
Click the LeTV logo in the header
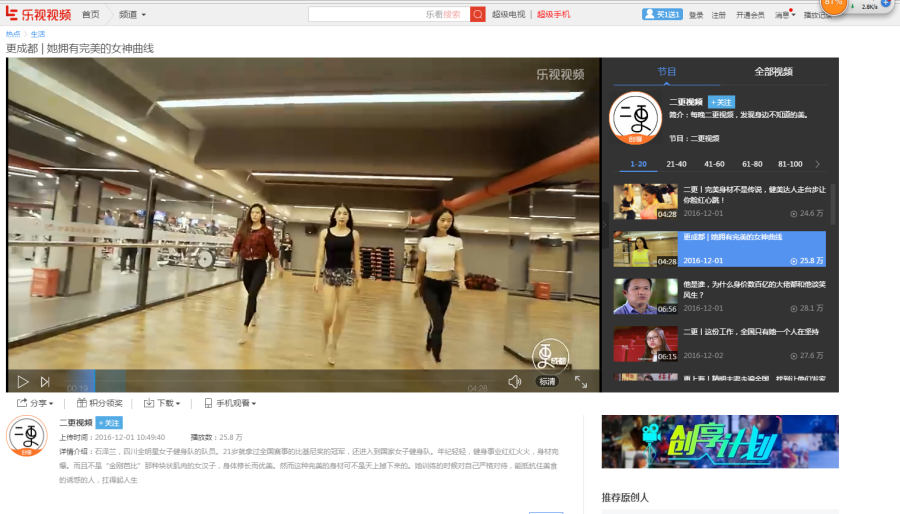coord(38,14)
